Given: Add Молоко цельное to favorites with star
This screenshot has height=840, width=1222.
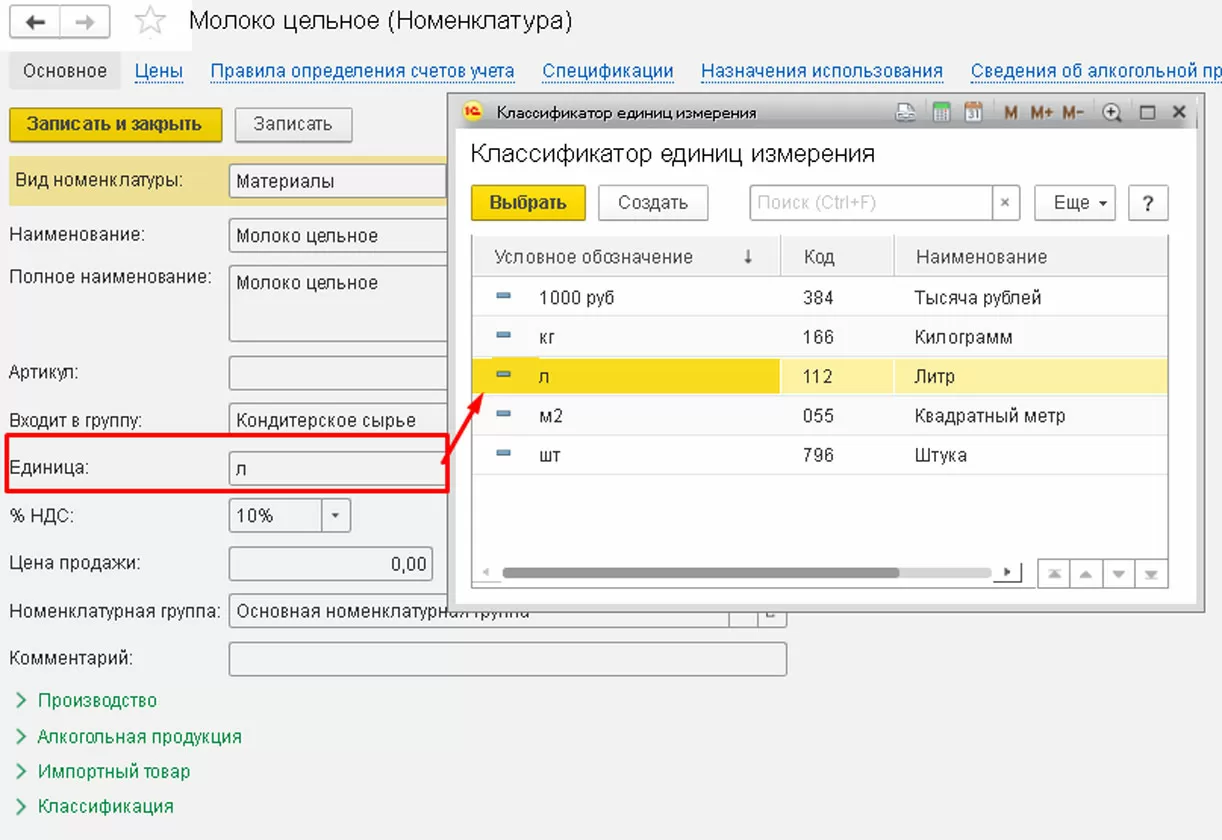Looking at the screenshot, I should coord(150,21).
